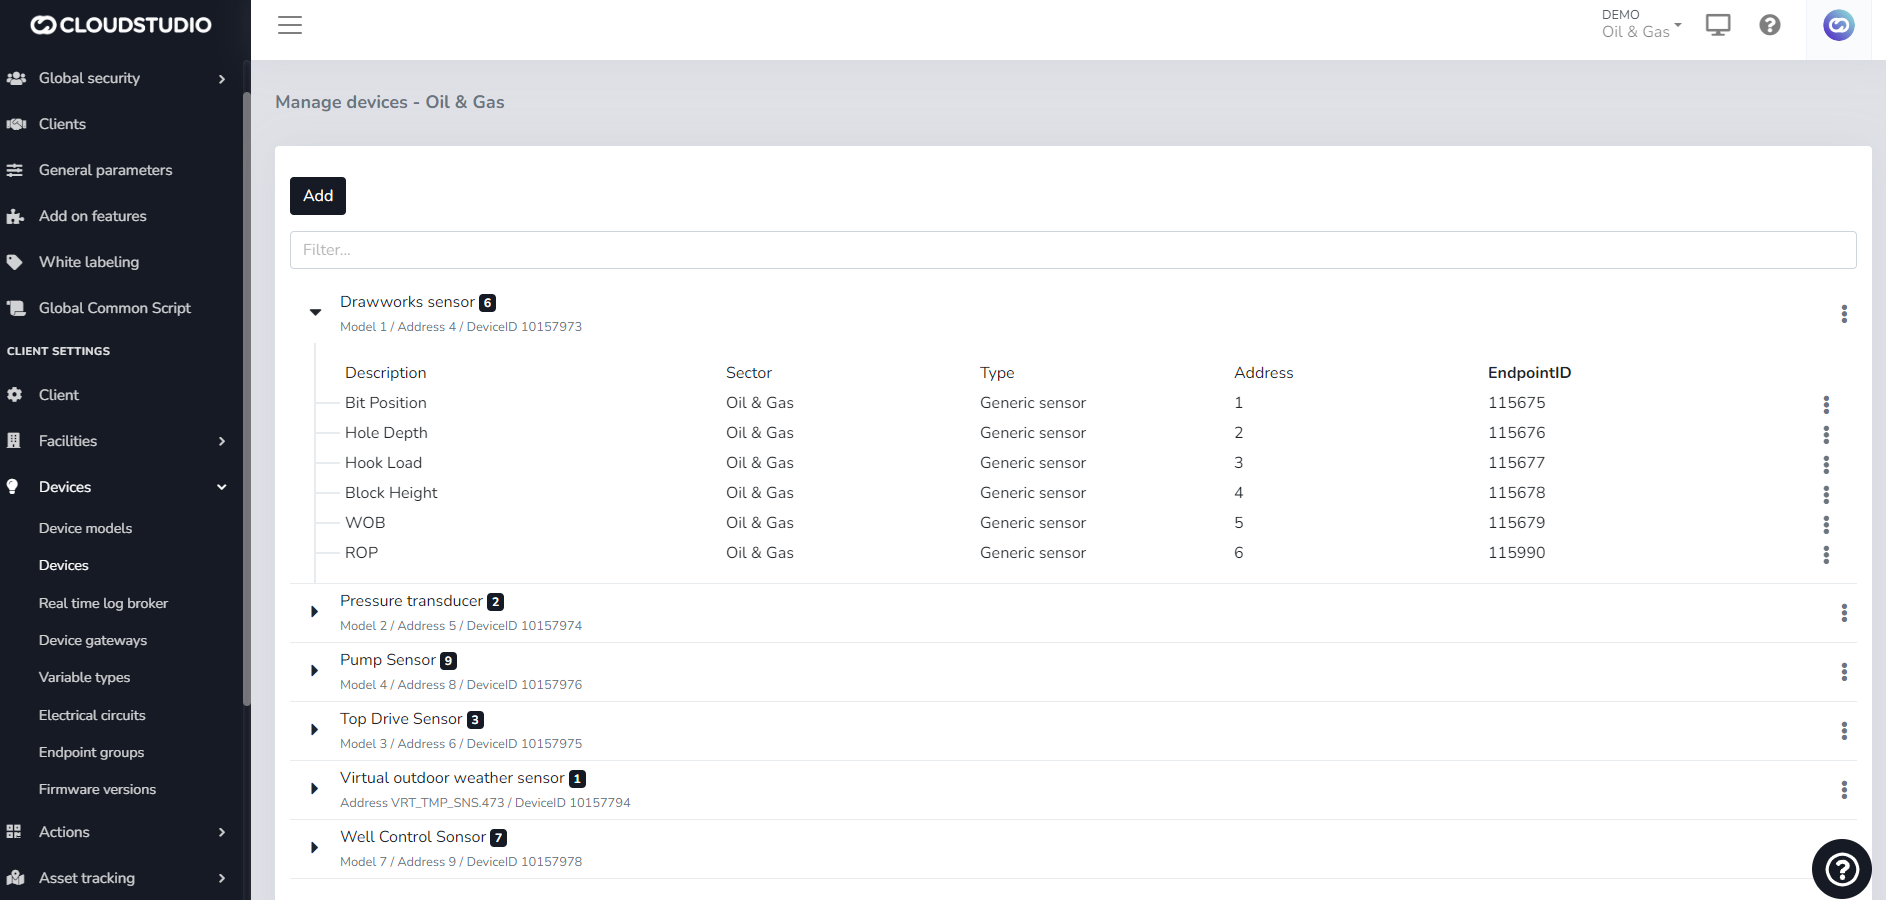Click the monitor display icon in header

tap(1718, 25)
